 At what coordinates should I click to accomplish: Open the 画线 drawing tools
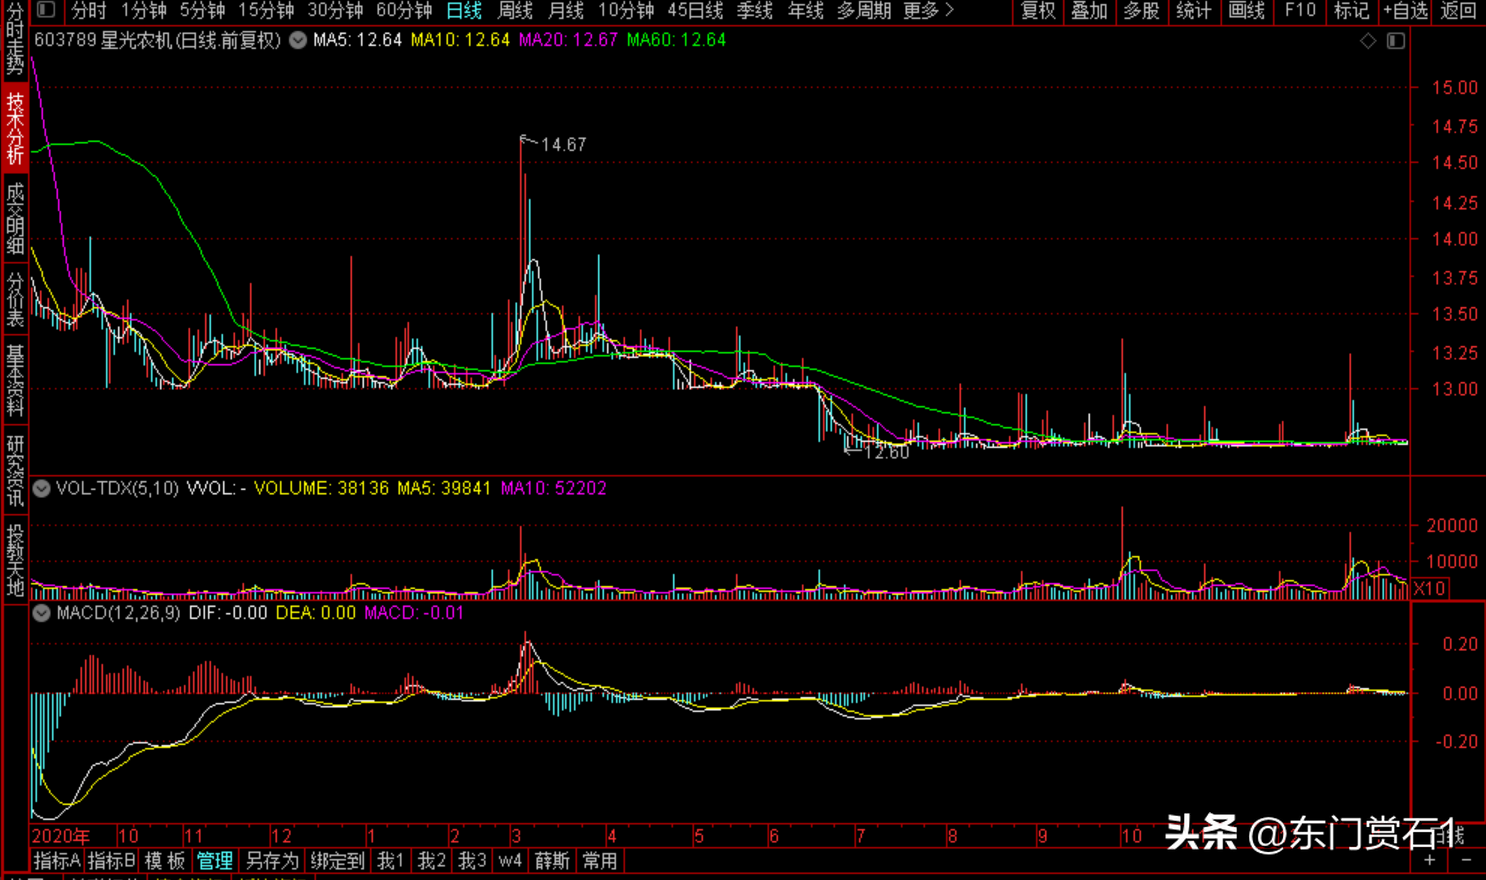[1246, 11]
